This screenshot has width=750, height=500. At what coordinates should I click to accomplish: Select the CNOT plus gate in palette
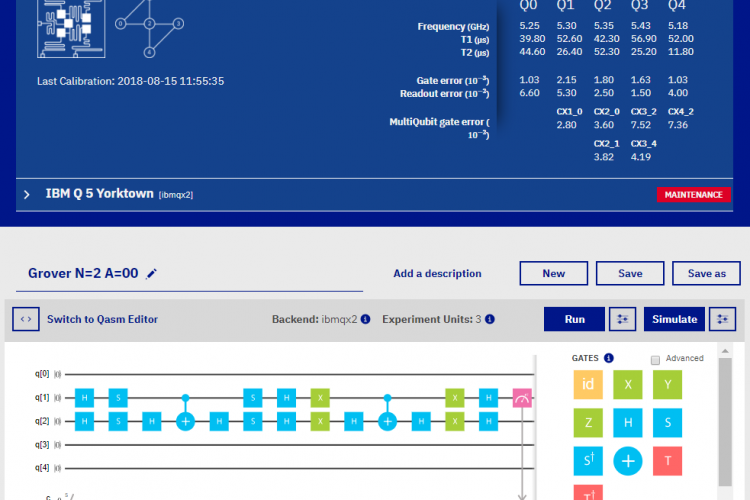(x=628, y=461)
